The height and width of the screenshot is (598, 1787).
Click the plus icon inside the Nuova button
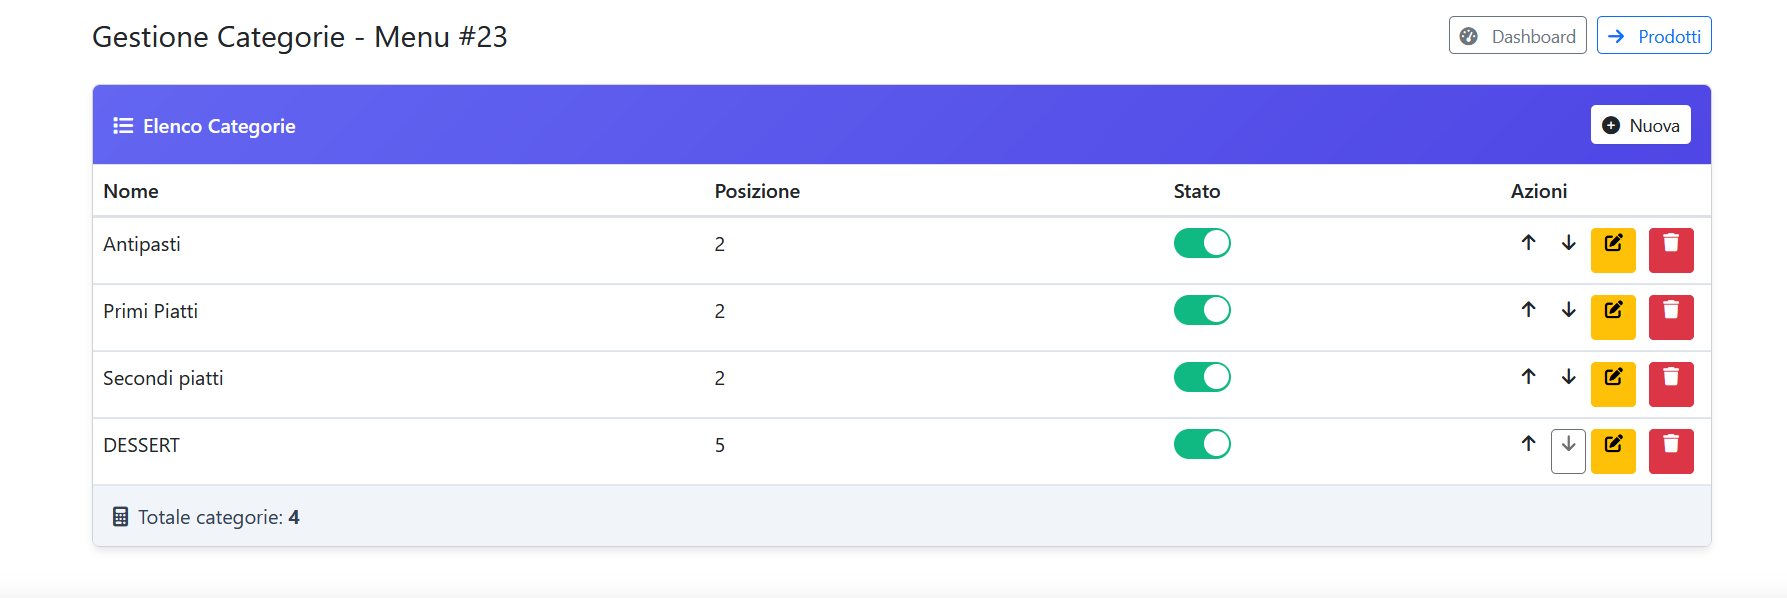coord(1611,125)
